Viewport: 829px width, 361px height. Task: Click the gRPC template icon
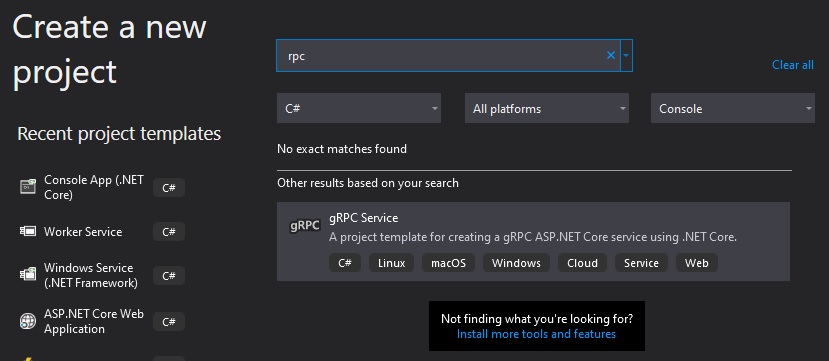305,226
